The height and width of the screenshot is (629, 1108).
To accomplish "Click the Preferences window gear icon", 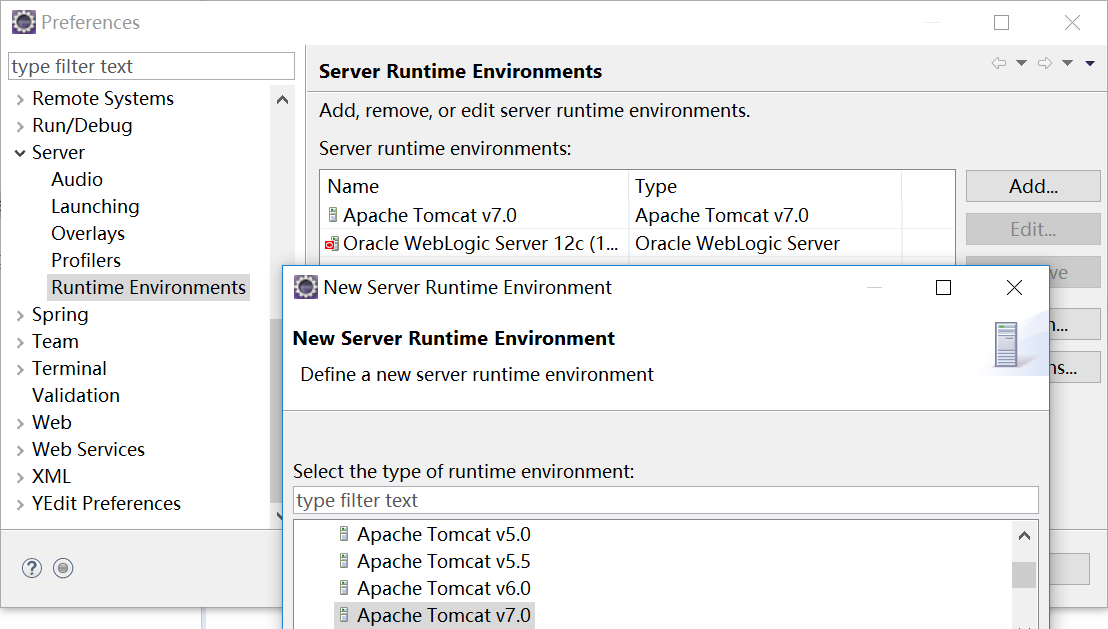I will coord(23,22).
